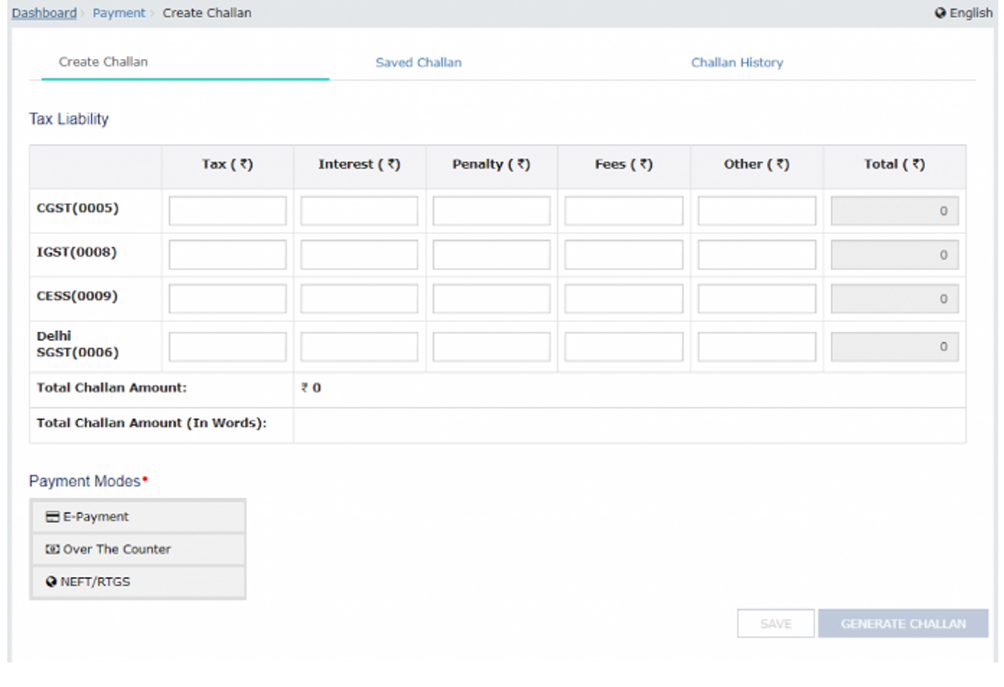Focus the CGST Other input field

pyautogui.click(x=756, y=211)
